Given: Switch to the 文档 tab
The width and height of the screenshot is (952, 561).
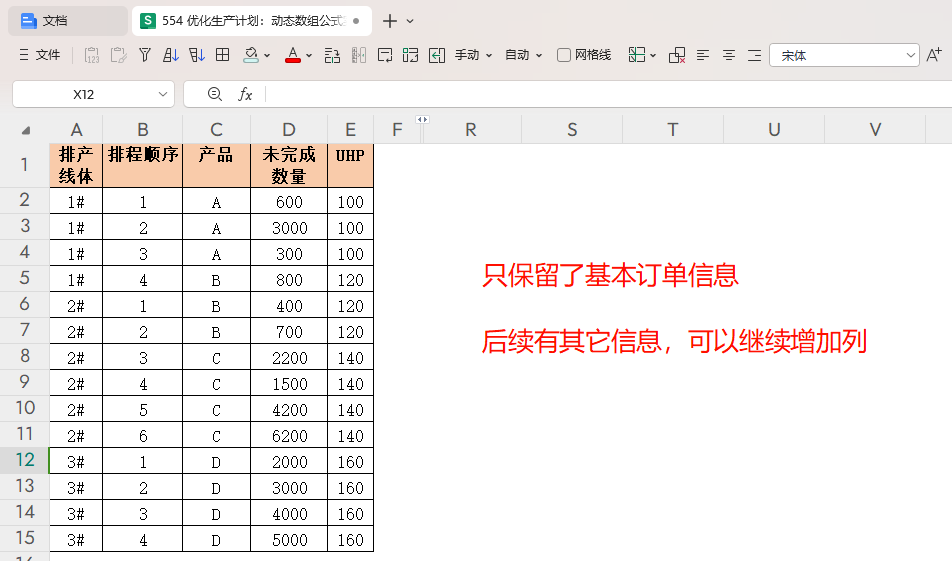Looking at the screenshot, I should coord(67,21).
